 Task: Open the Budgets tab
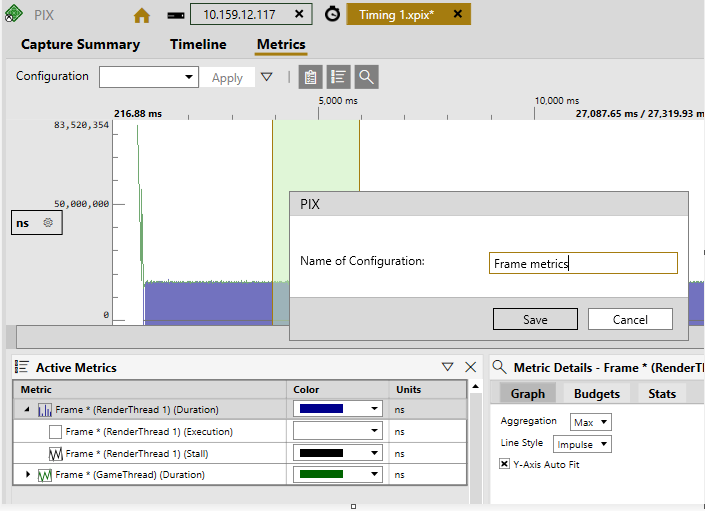597,394
